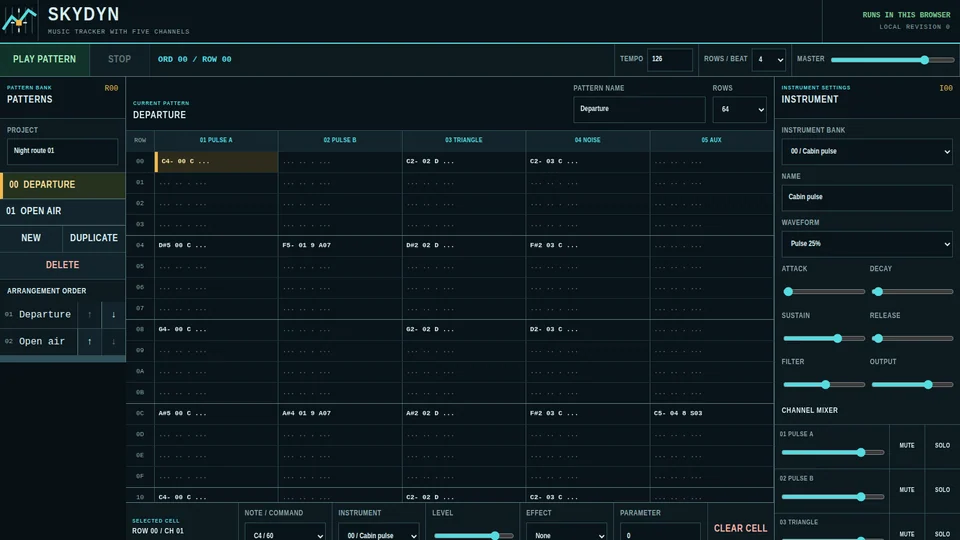This screenshot has width=960, height=540.
Task: Select cell 'F5- 01 9 A07' in row 04
Action: tap(340, 246)
